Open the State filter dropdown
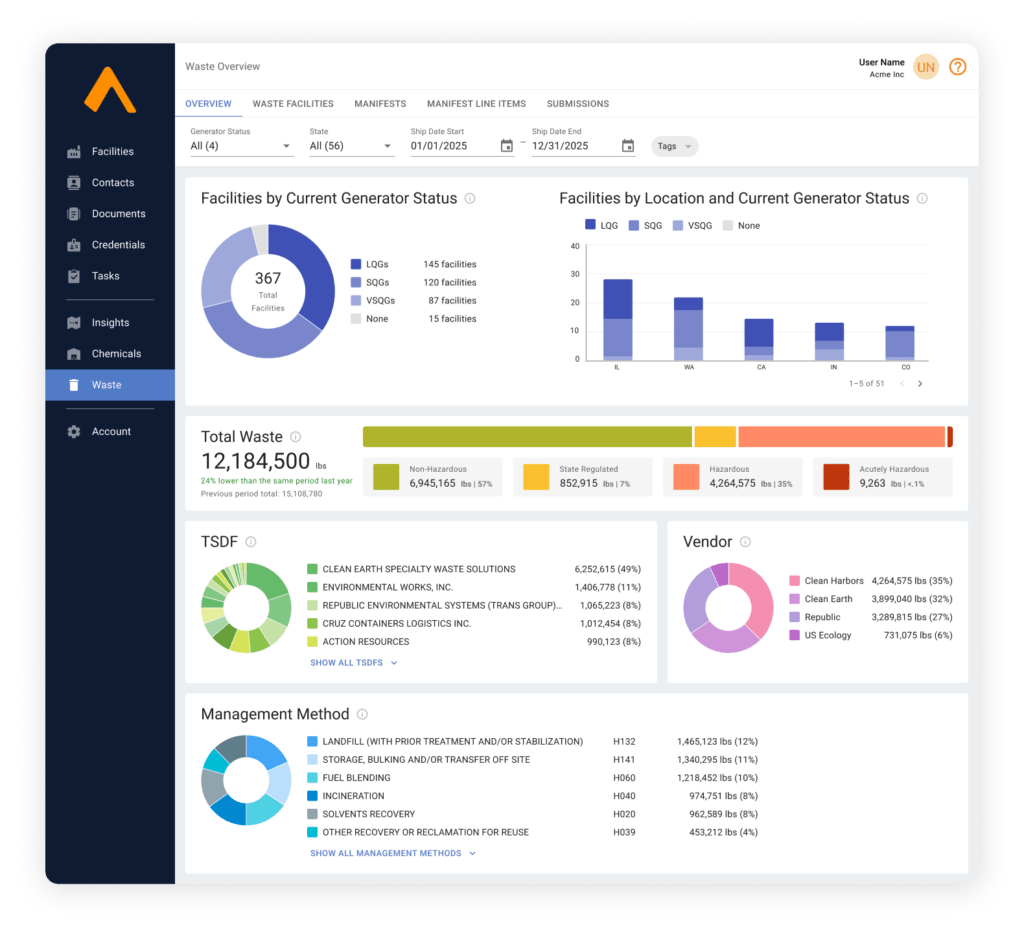 click(x=352, y=146)
